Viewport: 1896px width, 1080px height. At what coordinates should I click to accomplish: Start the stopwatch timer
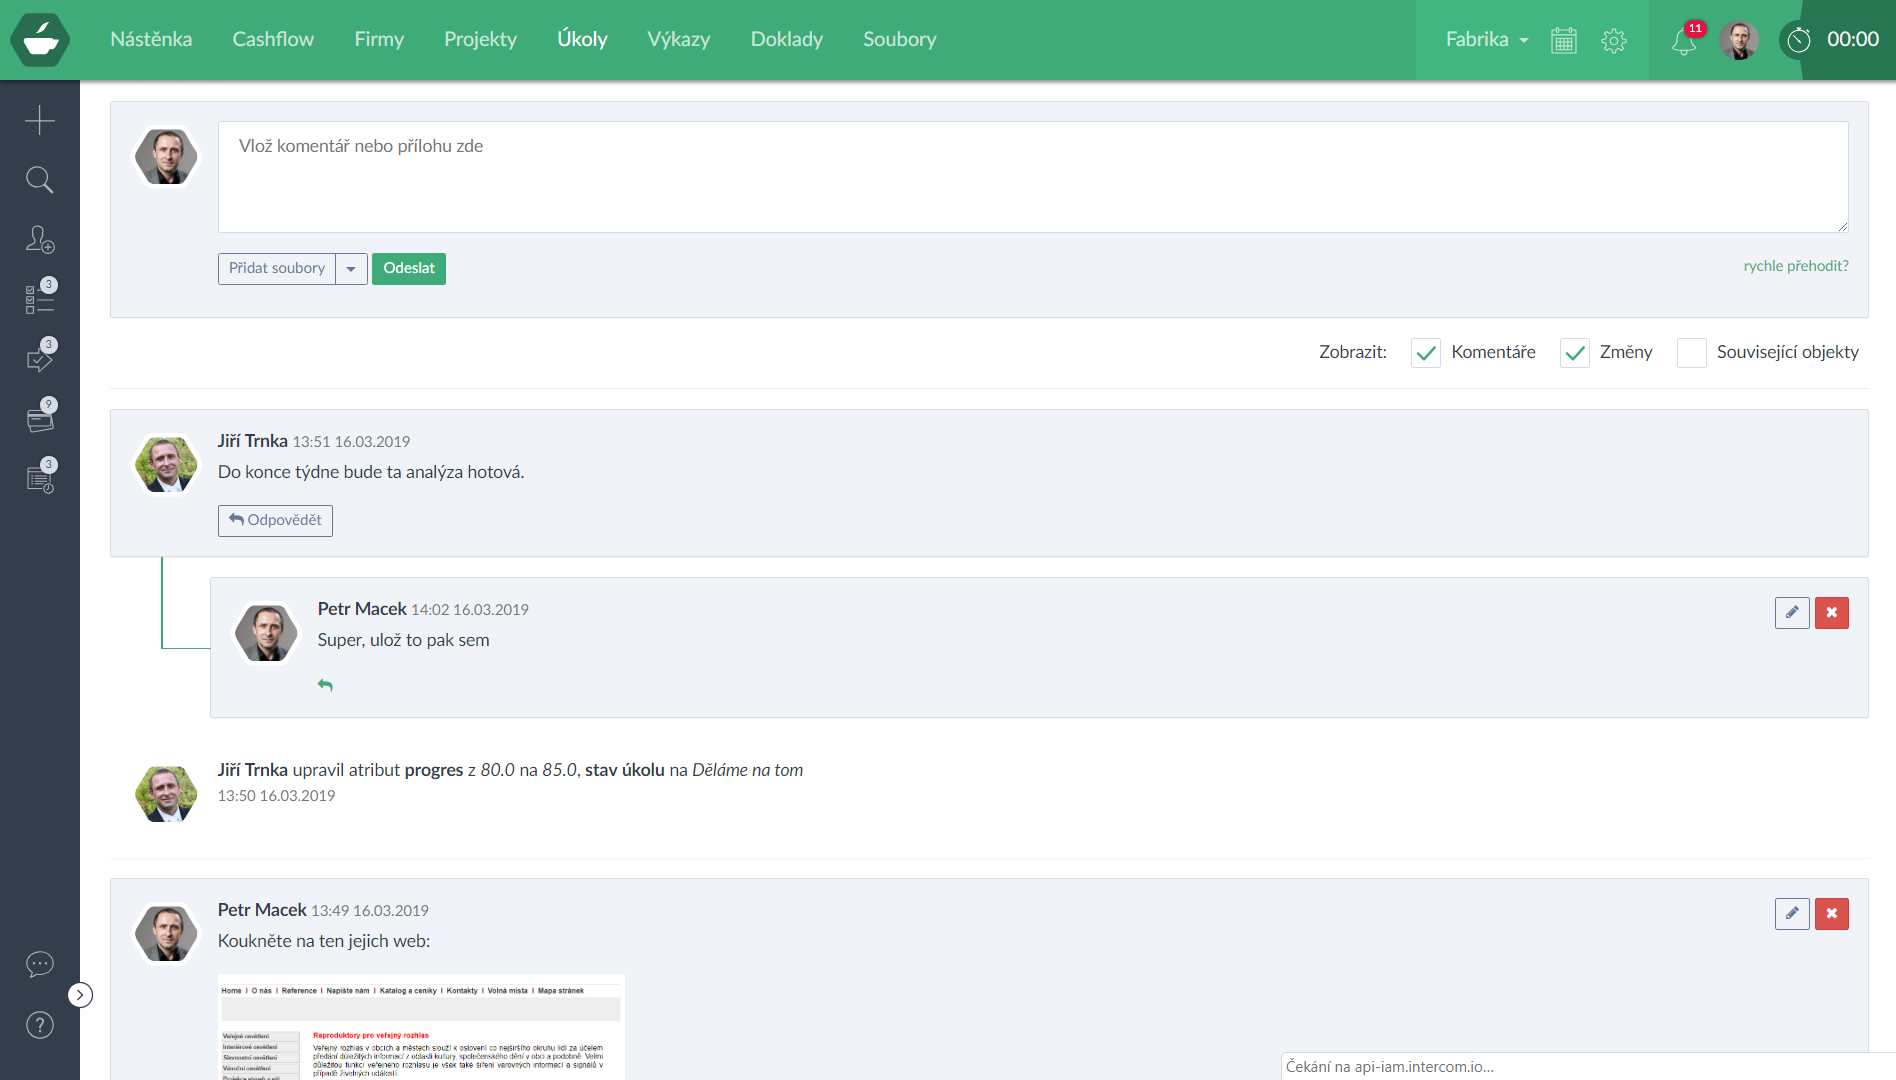(x=1799, y=40)
